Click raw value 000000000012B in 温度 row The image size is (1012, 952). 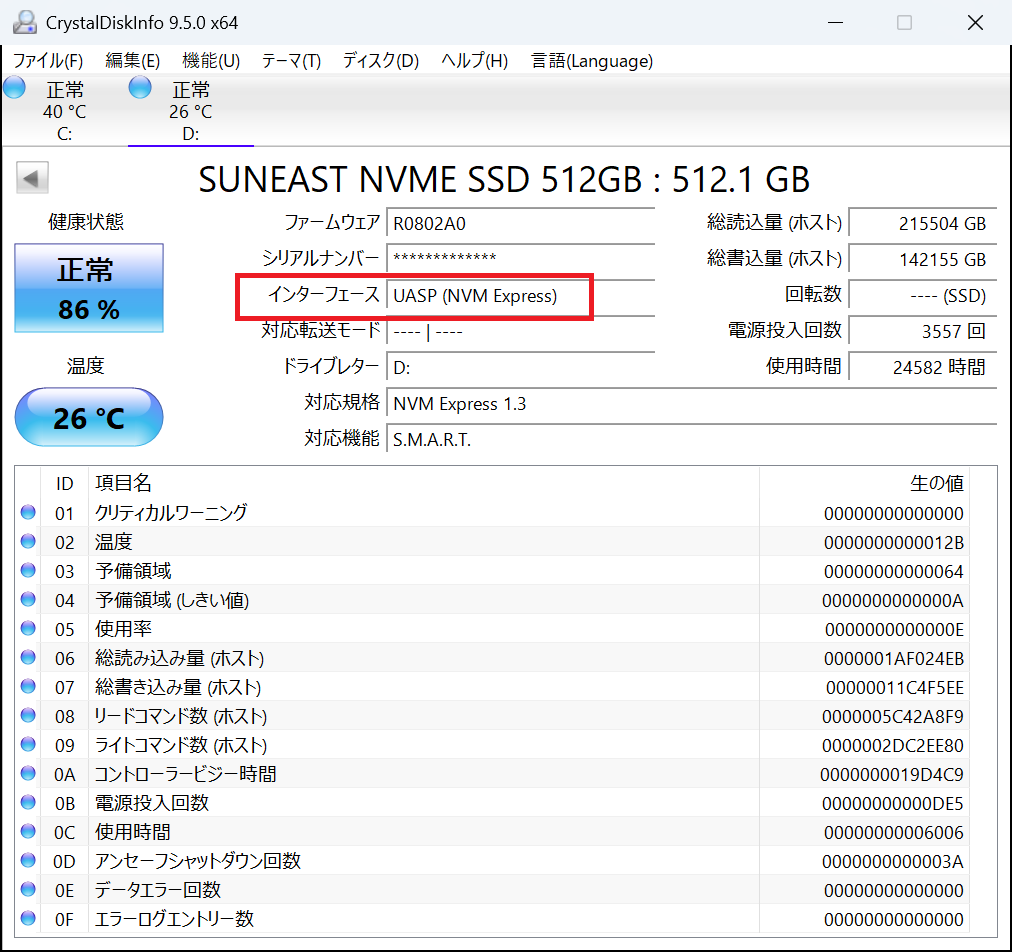tap(894, 543)
